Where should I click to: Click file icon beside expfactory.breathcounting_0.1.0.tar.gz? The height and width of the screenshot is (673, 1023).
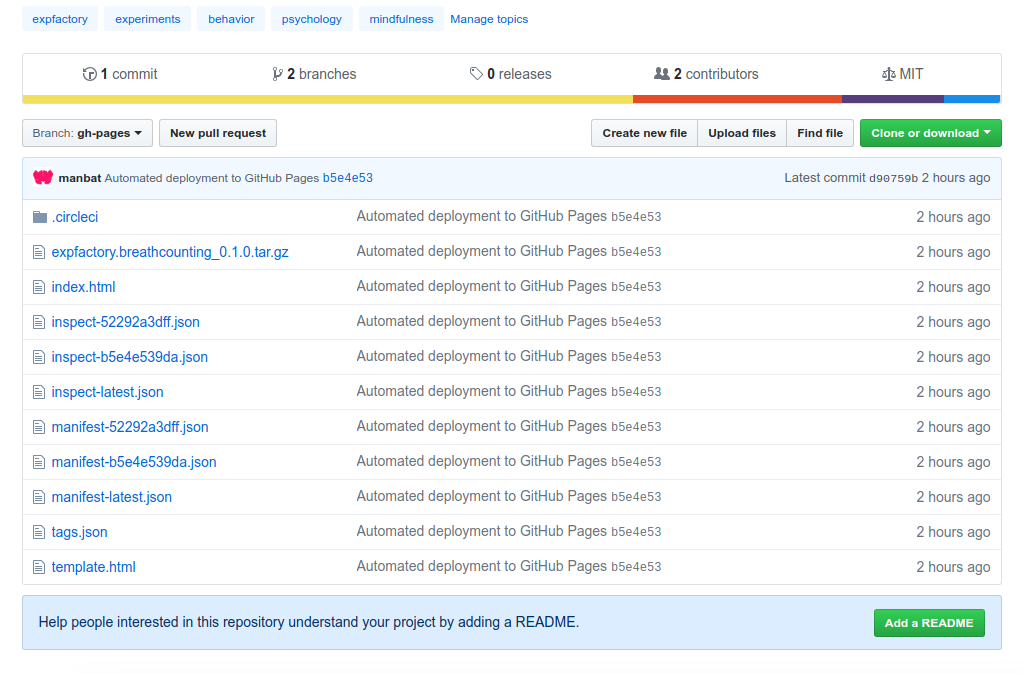(39, 252)
